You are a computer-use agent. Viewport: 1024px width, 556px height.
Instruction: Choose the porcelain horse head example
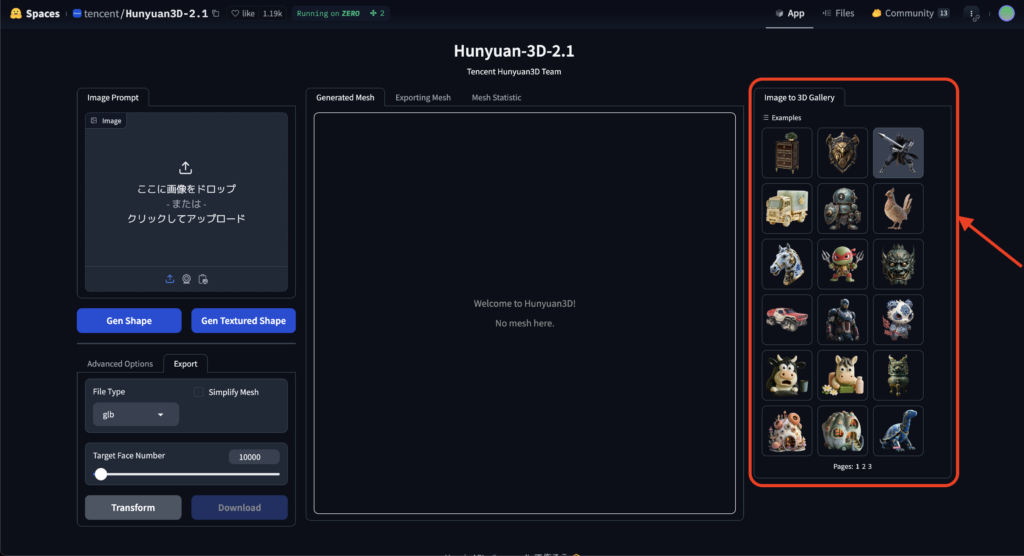(x=787, y=264)
